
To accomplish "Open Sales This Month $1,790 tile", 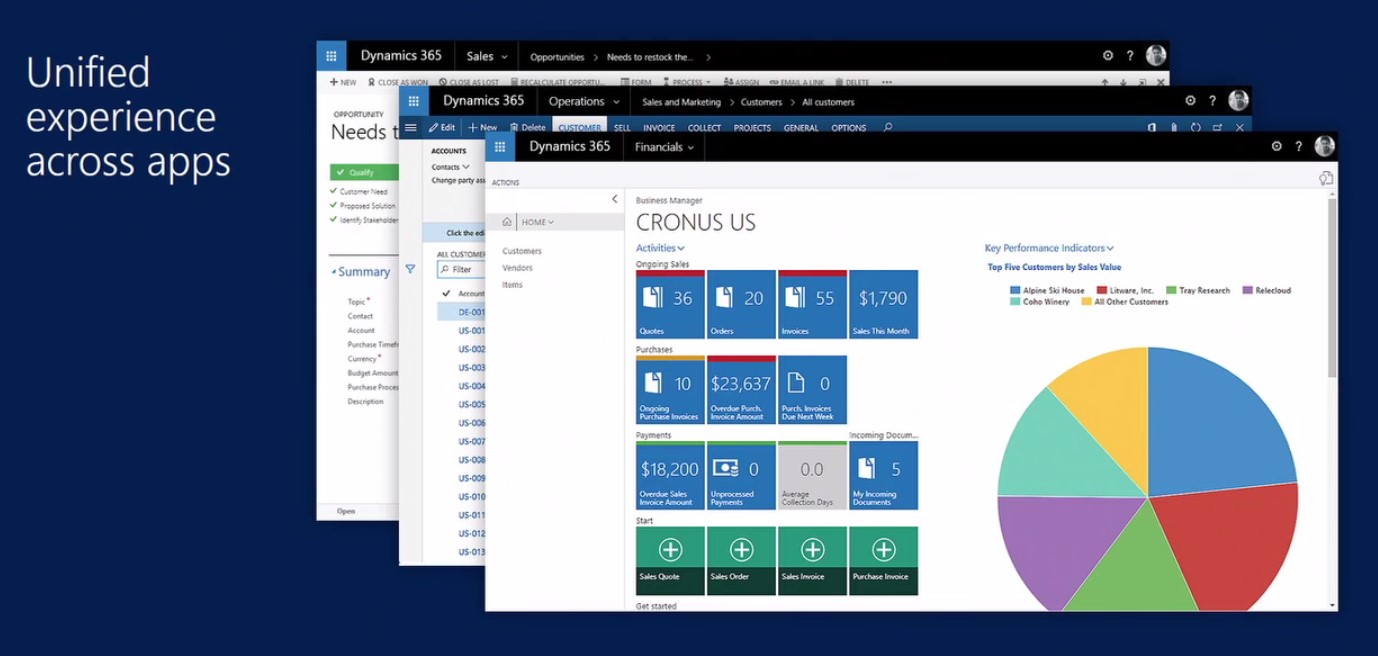I will click(x=883, y=304).
